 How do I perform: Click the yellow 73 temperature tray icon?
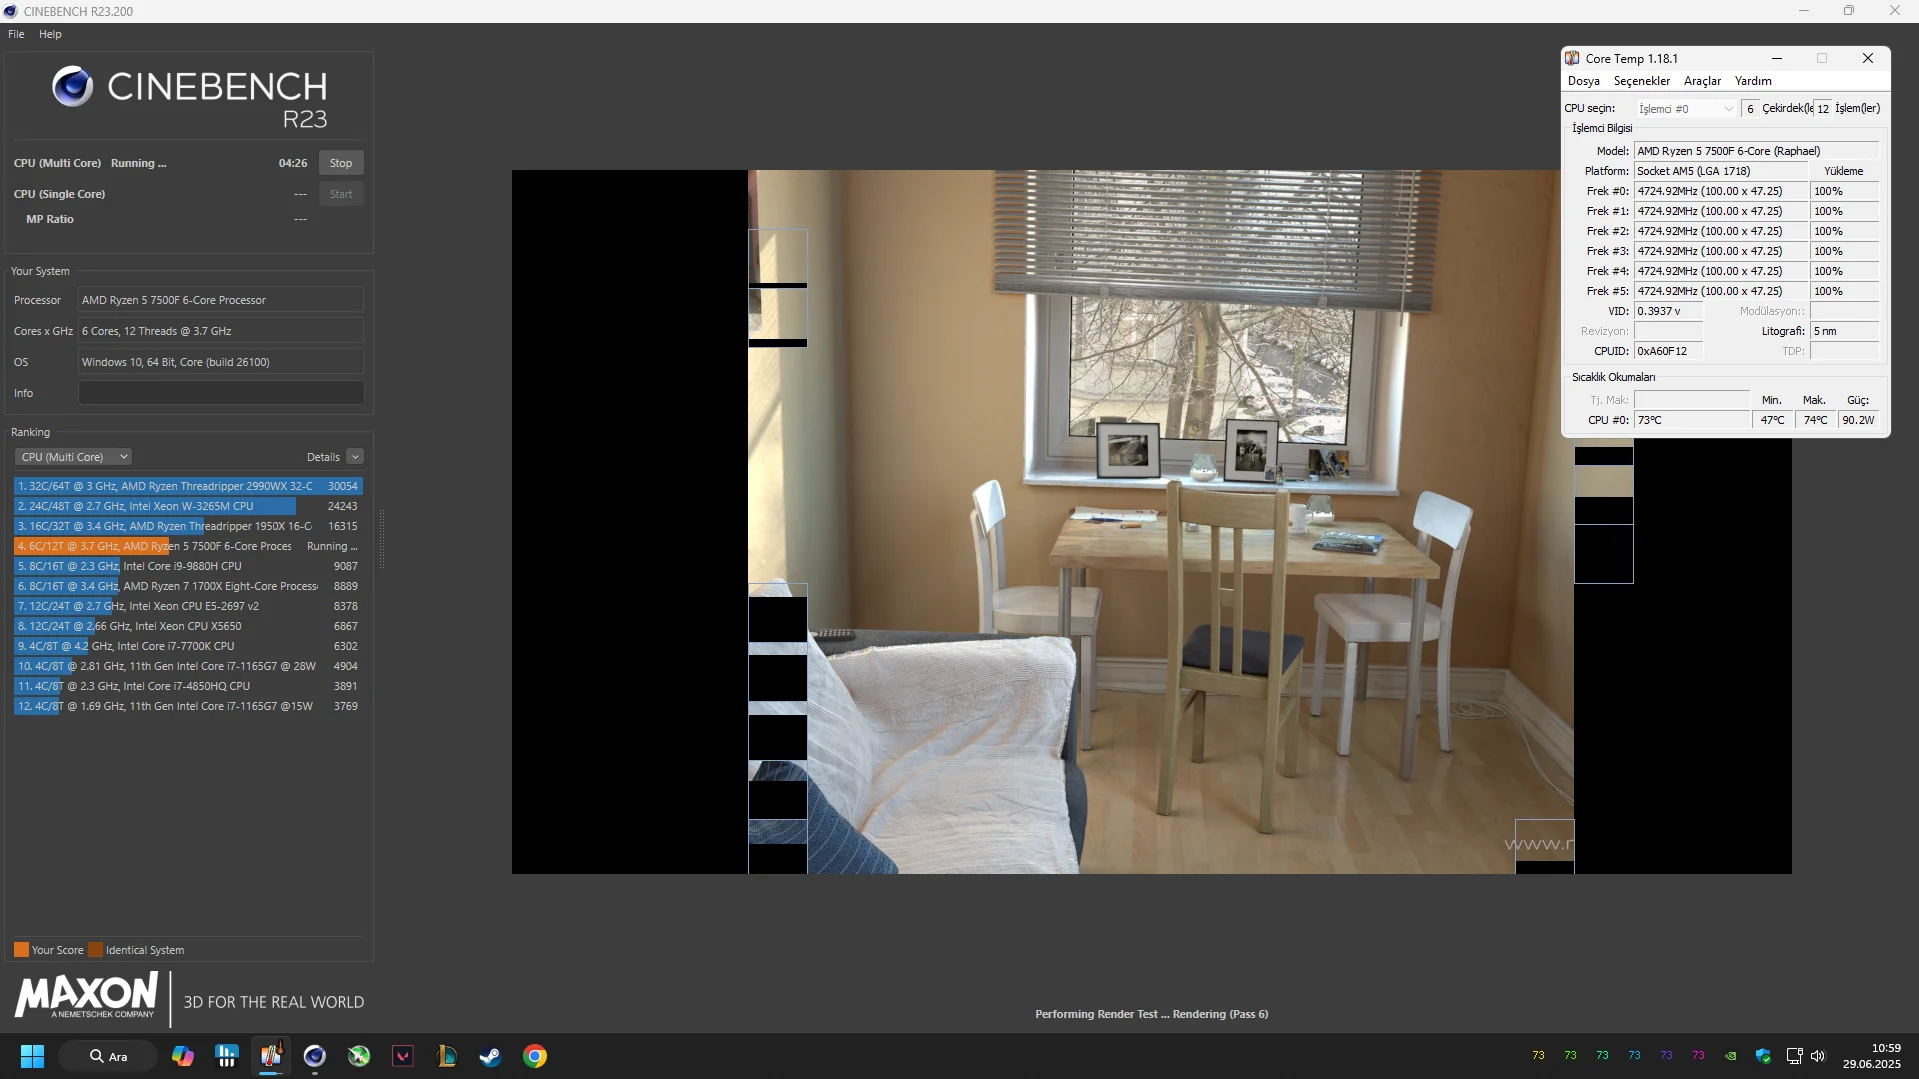1538,1056
